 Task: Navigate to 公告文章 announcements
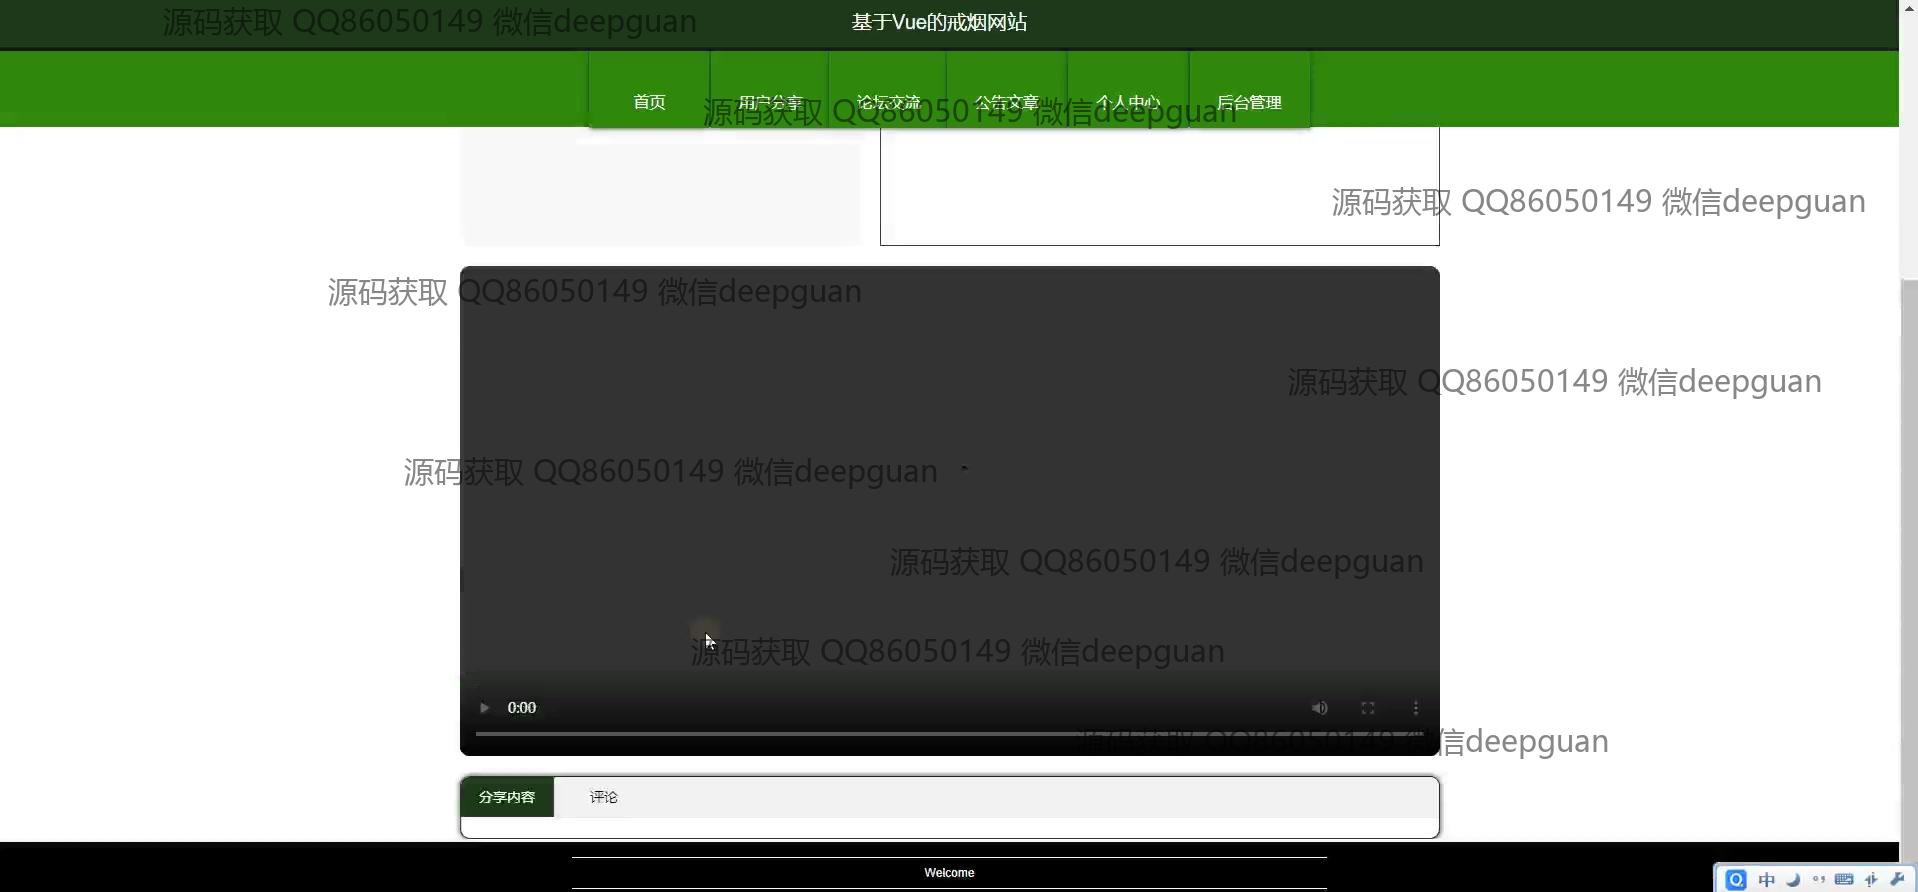(x=1007, y=102)
